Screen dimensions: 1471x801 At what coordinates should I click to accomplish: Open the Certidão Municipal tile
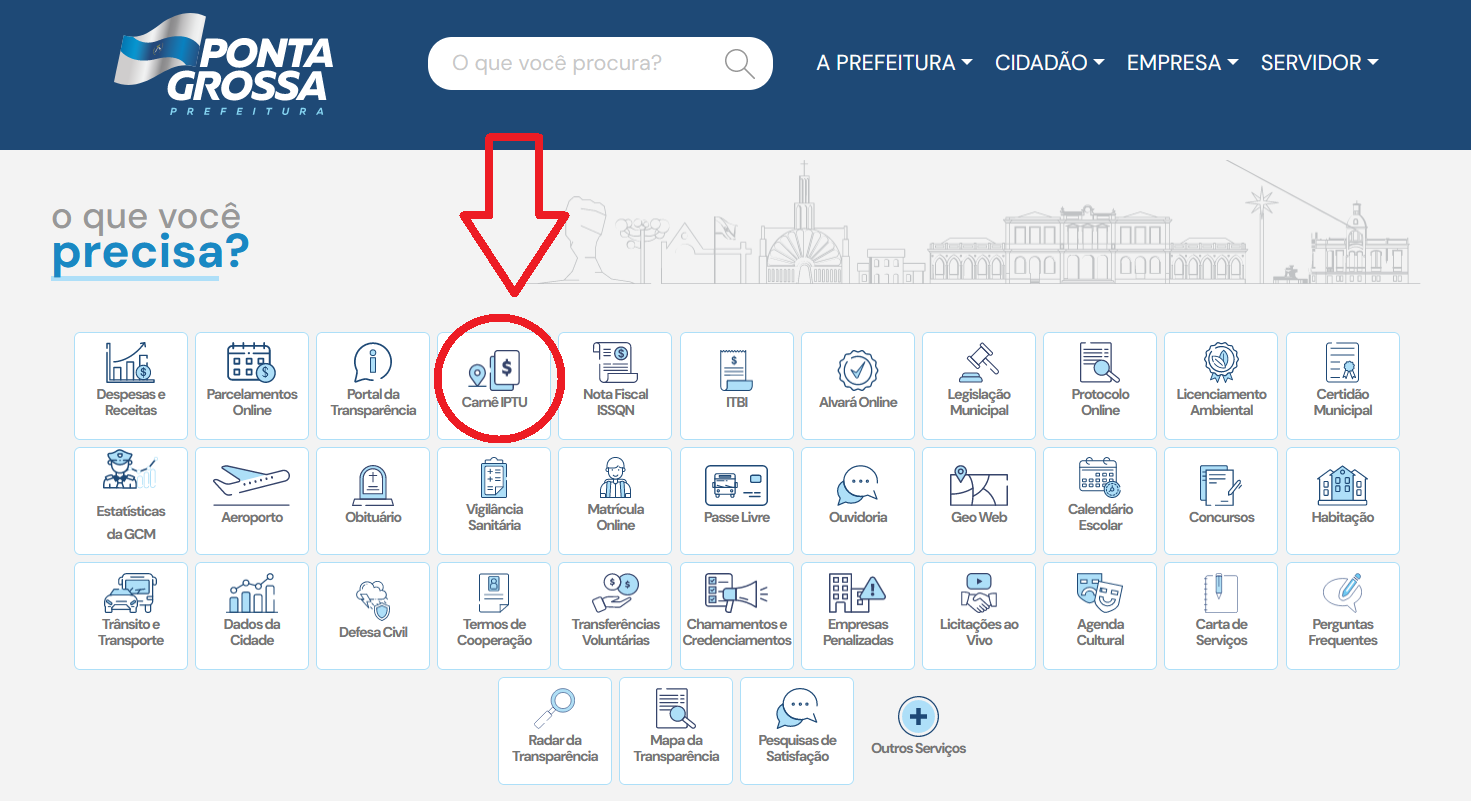(x=1343, y=386)
